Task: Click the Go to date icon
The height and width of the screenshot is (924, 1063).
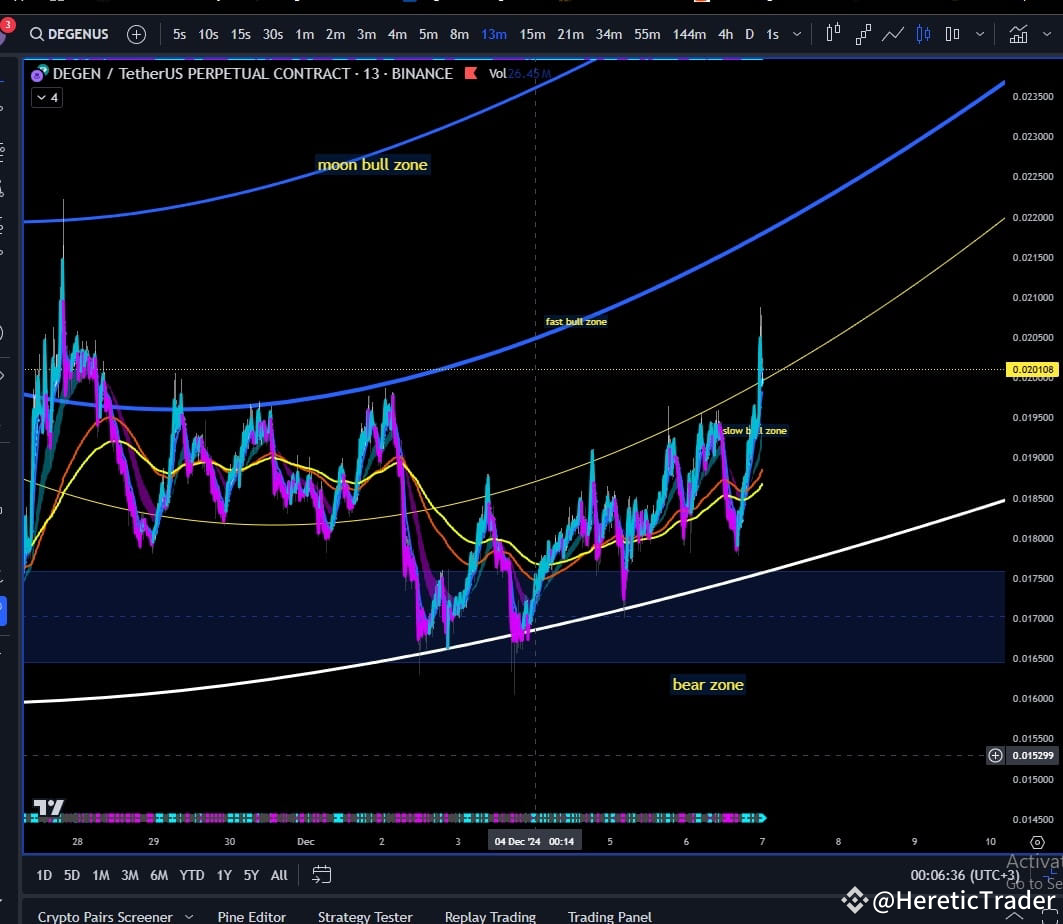Action: pyautogui.click(x=320, y=875)
